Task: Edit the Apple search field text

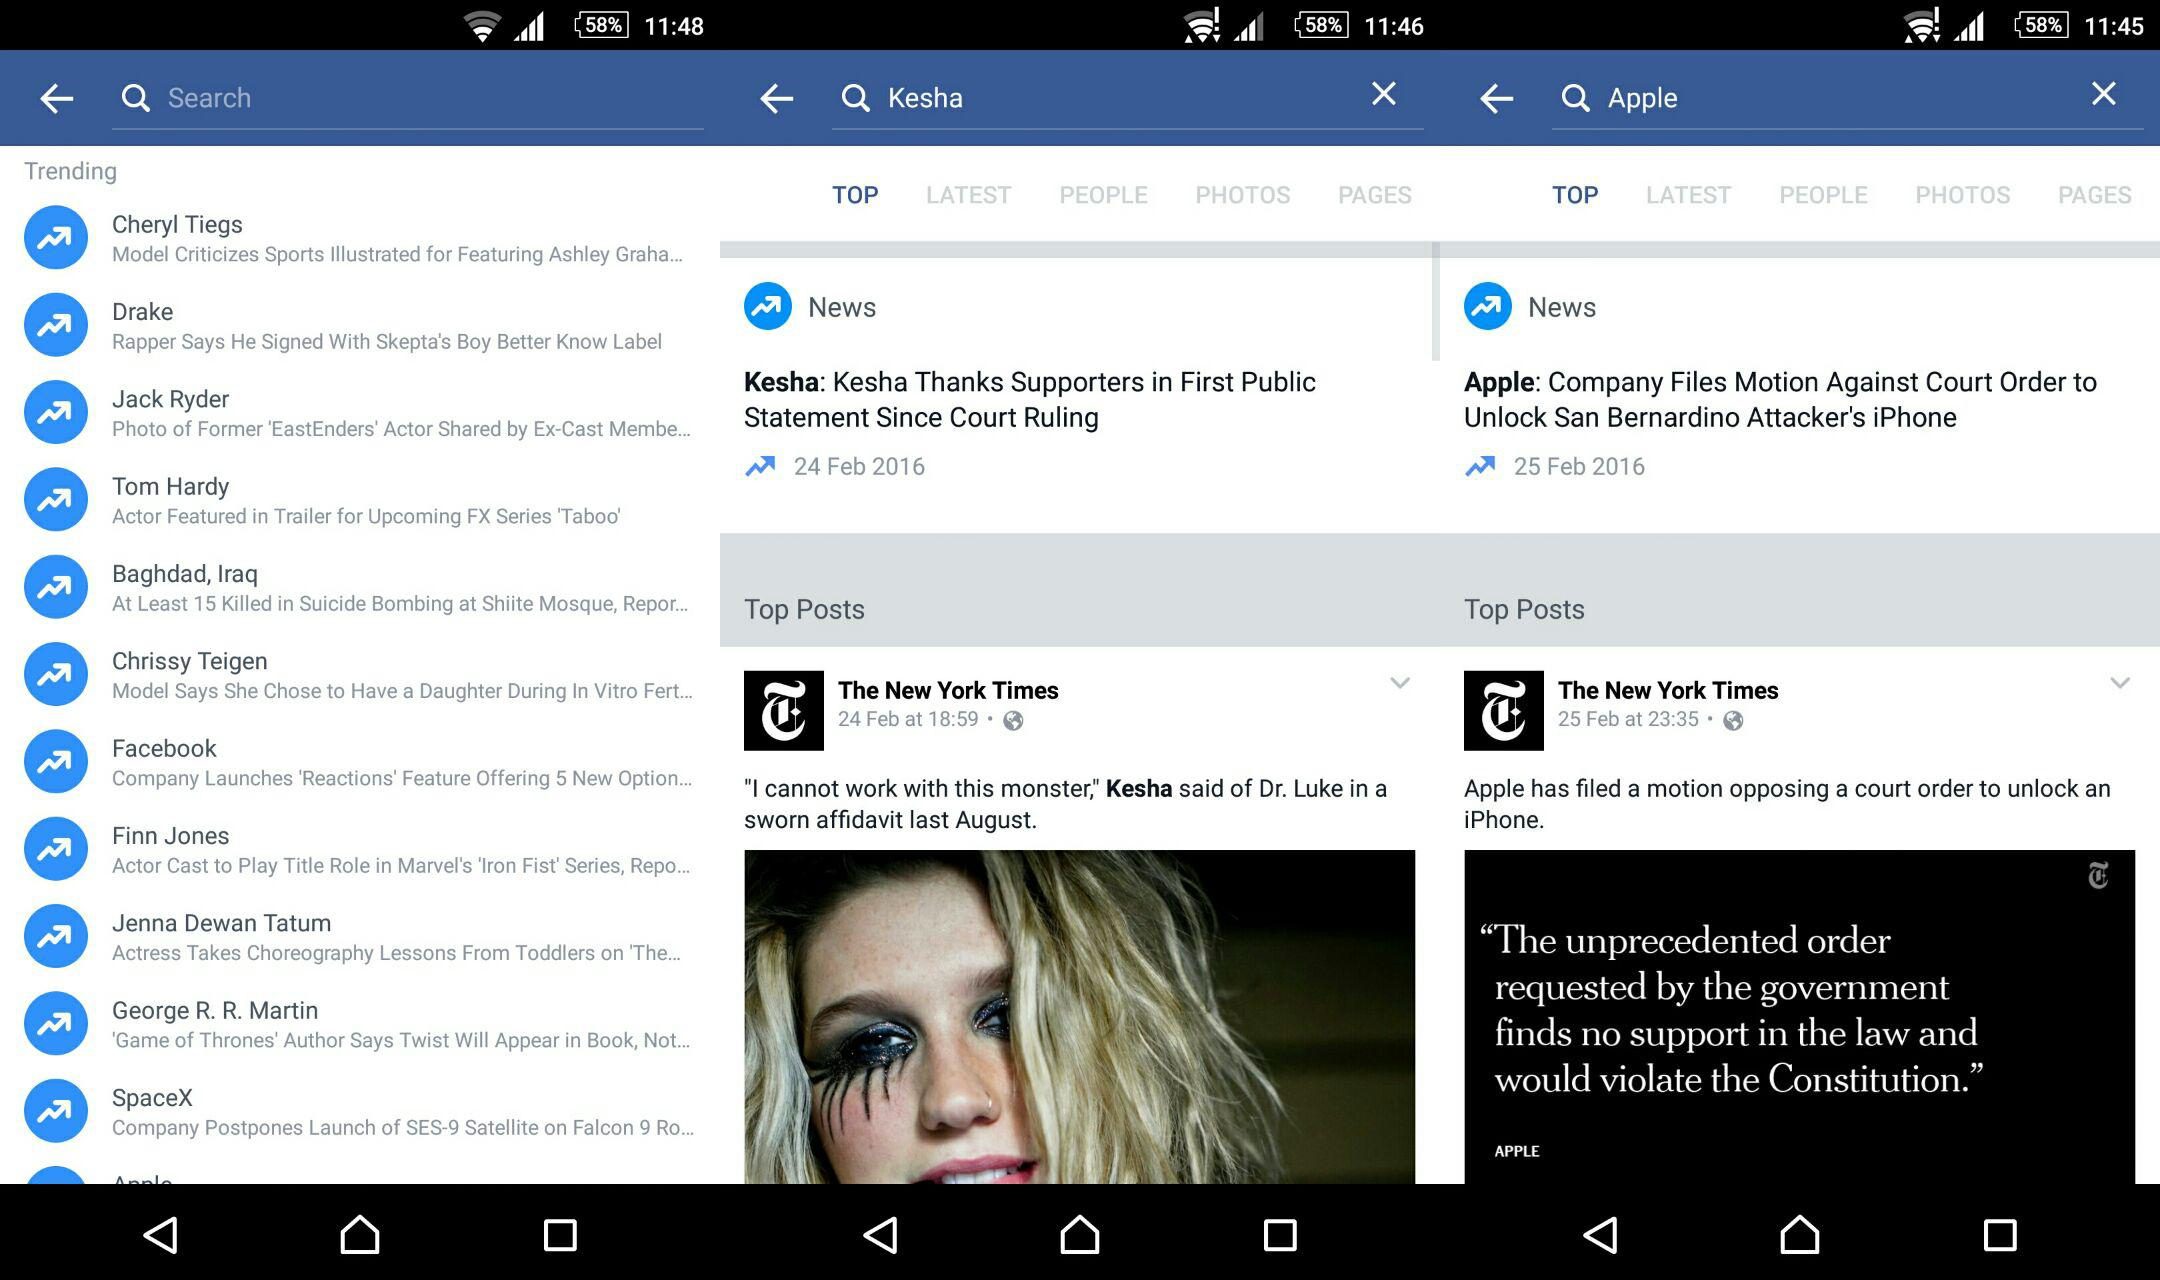Action: pyautogui.click(x=1847, y=98)
